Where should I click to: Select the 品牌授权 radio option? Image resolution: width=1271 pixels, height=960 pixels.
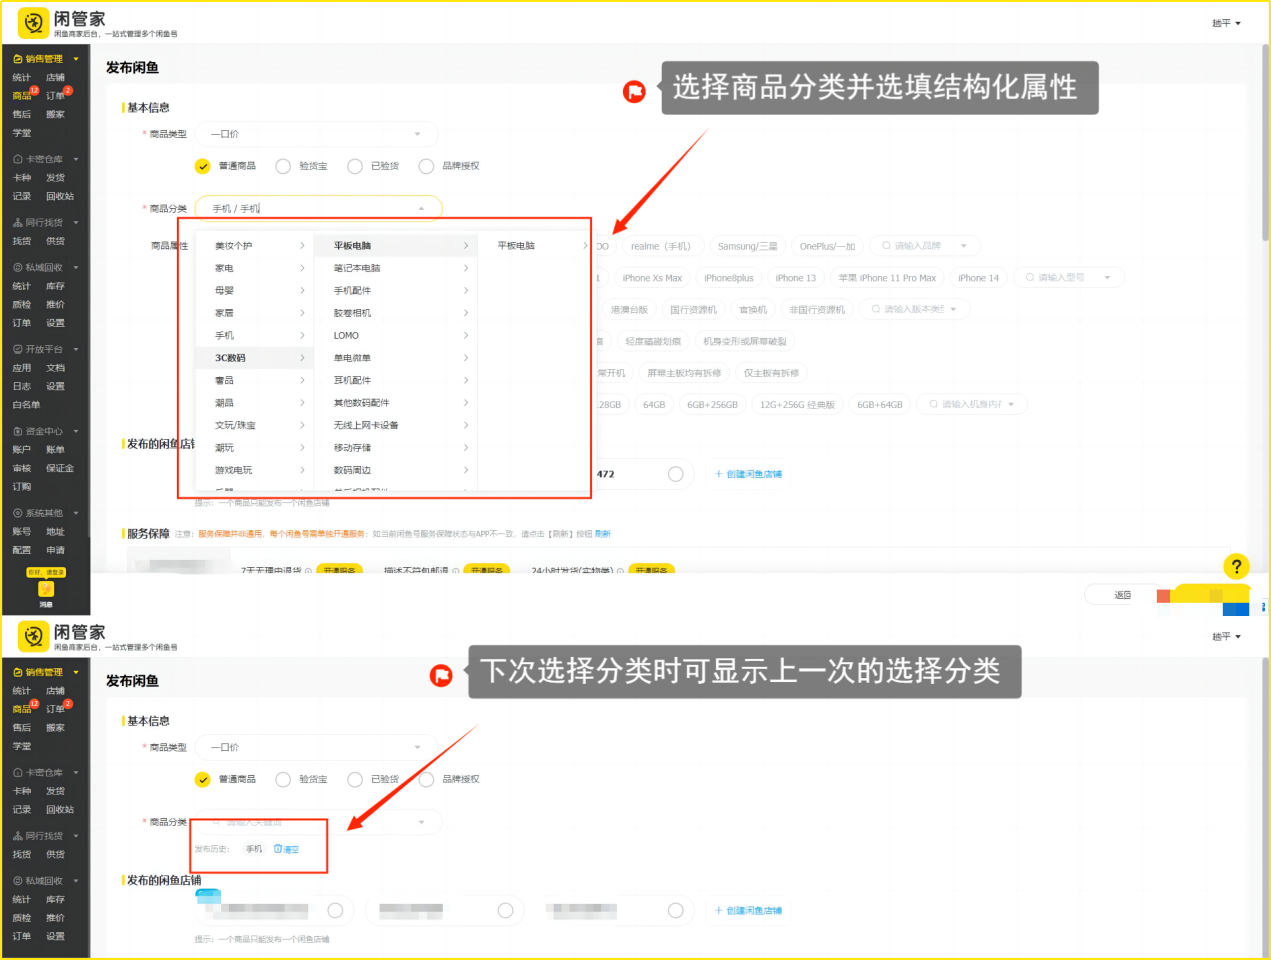(x=426, y=166)
